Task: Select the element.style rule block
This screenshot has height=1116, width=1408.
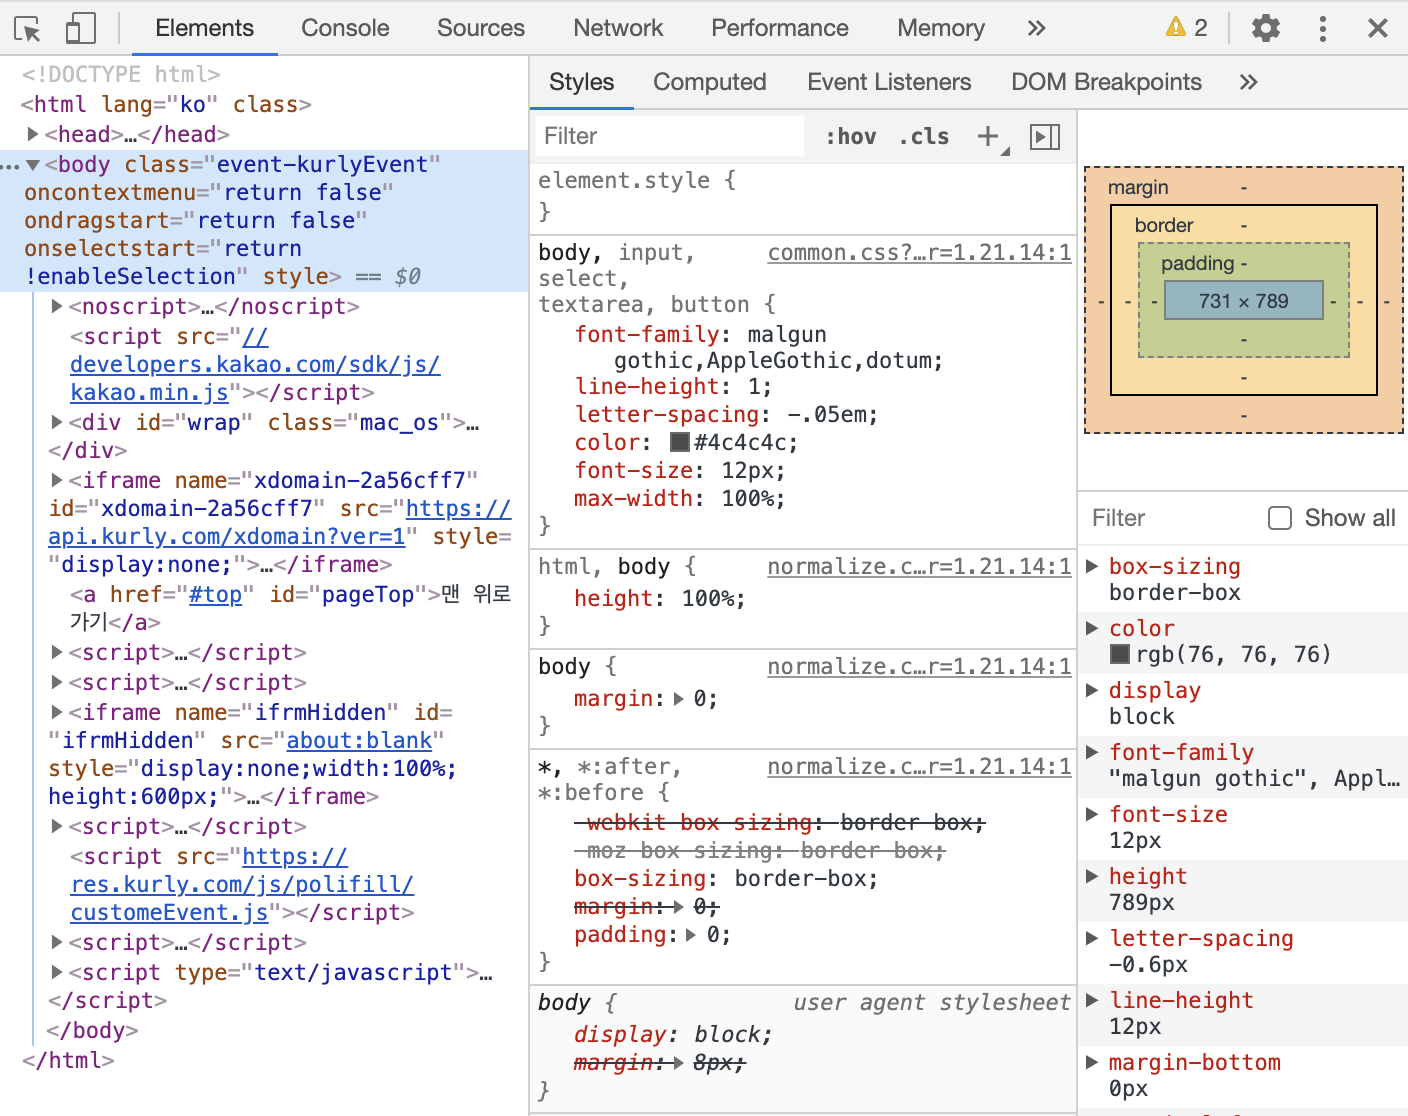Action: [803, 196]
